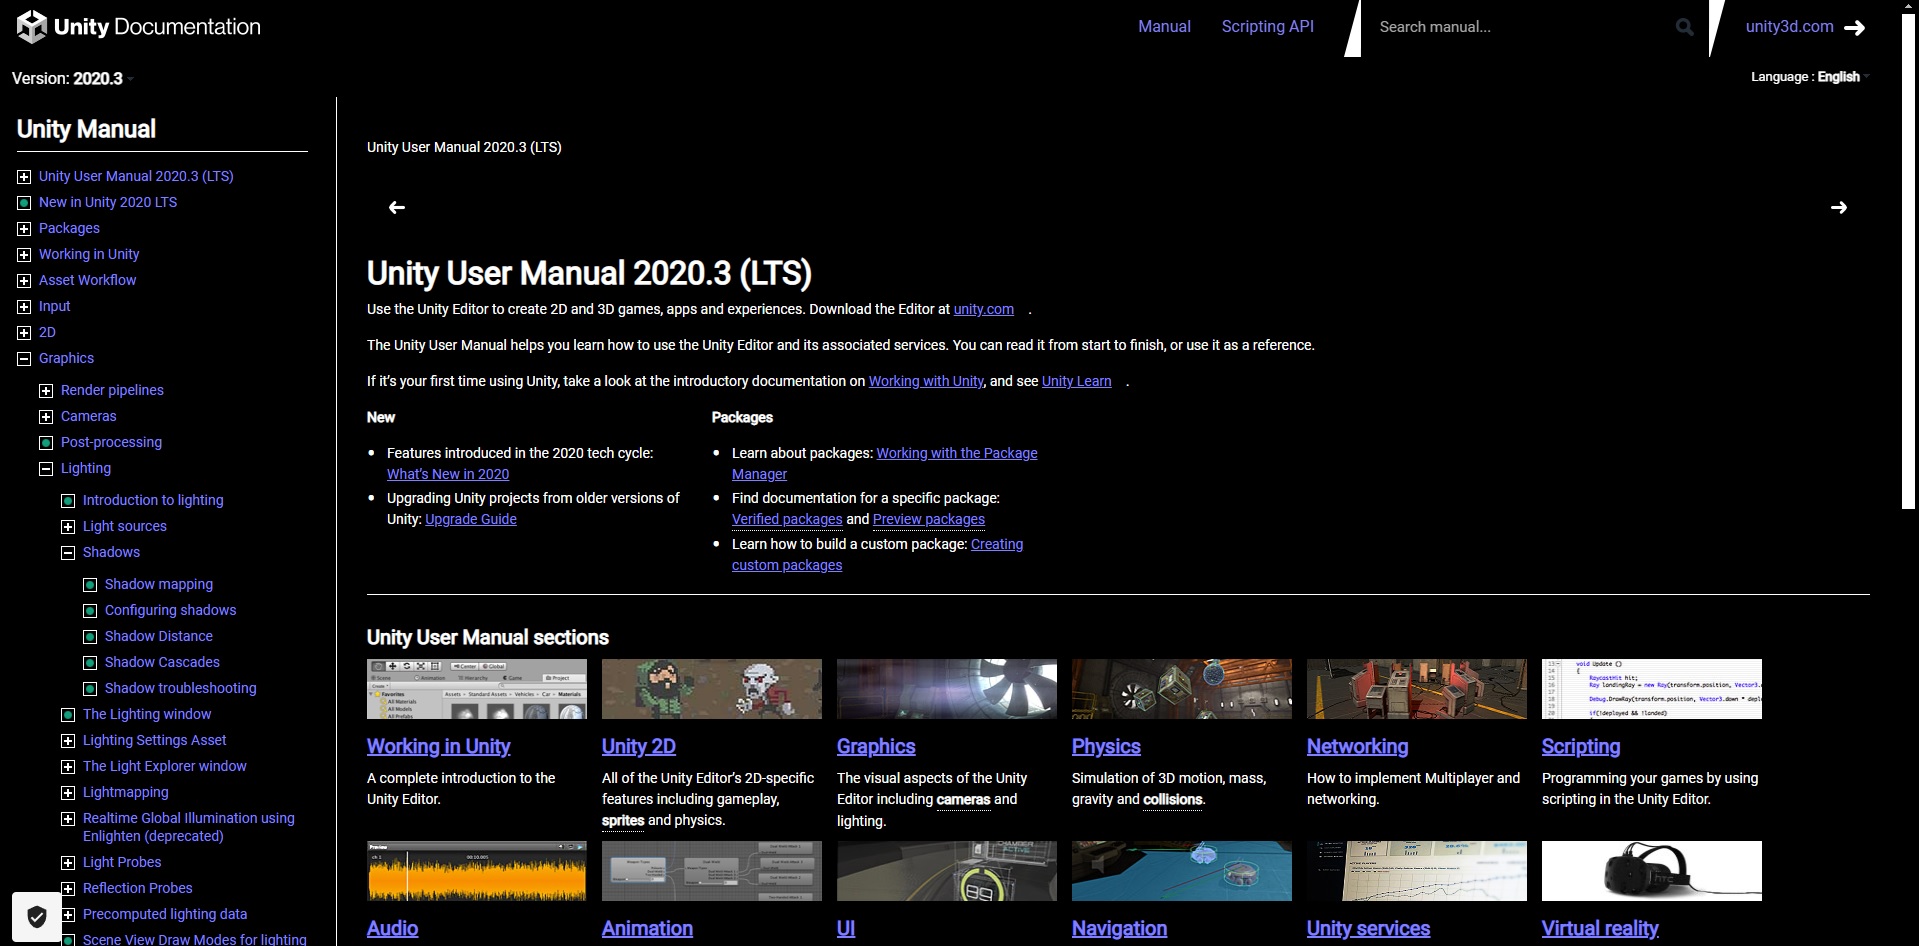1919x946 pixels.
Task: Open What's New in 2020 link
Action: pyautogui.click(x=448, y=475)
